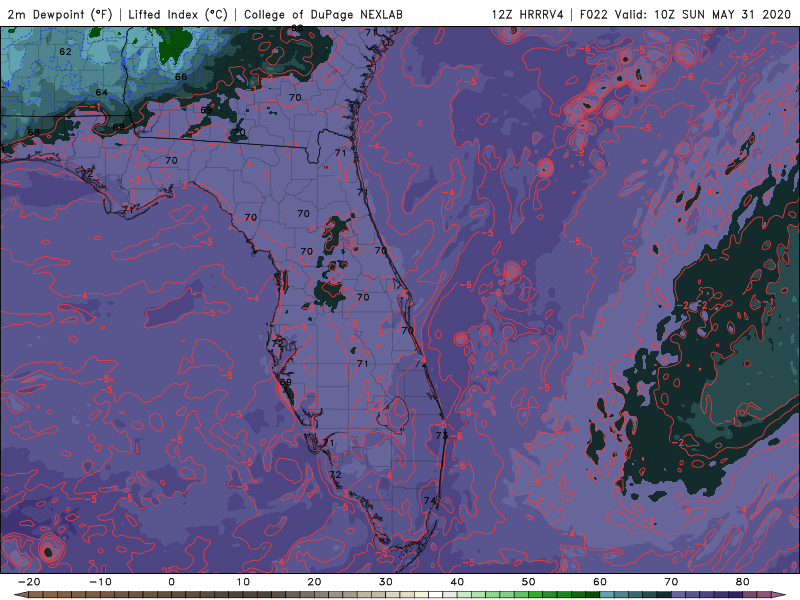The height and width of the screenshot is (600, 800).
Task: Click the "64" dewpoint value on the map
Action: coord(102,92)
